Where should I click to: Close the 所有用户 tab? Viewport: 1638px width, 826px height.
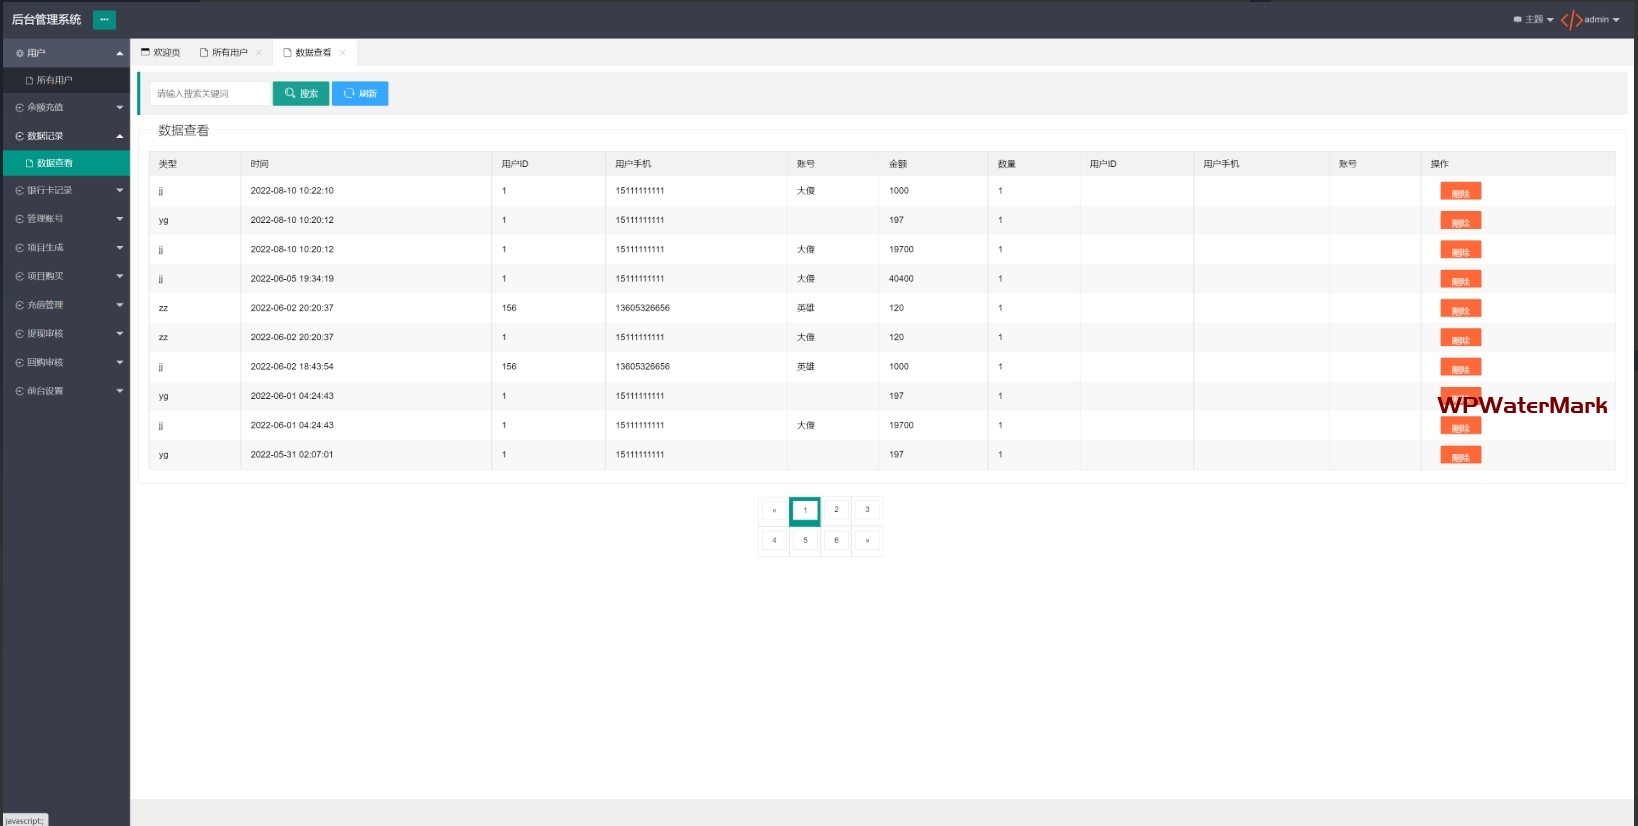[x=259, y=53]
